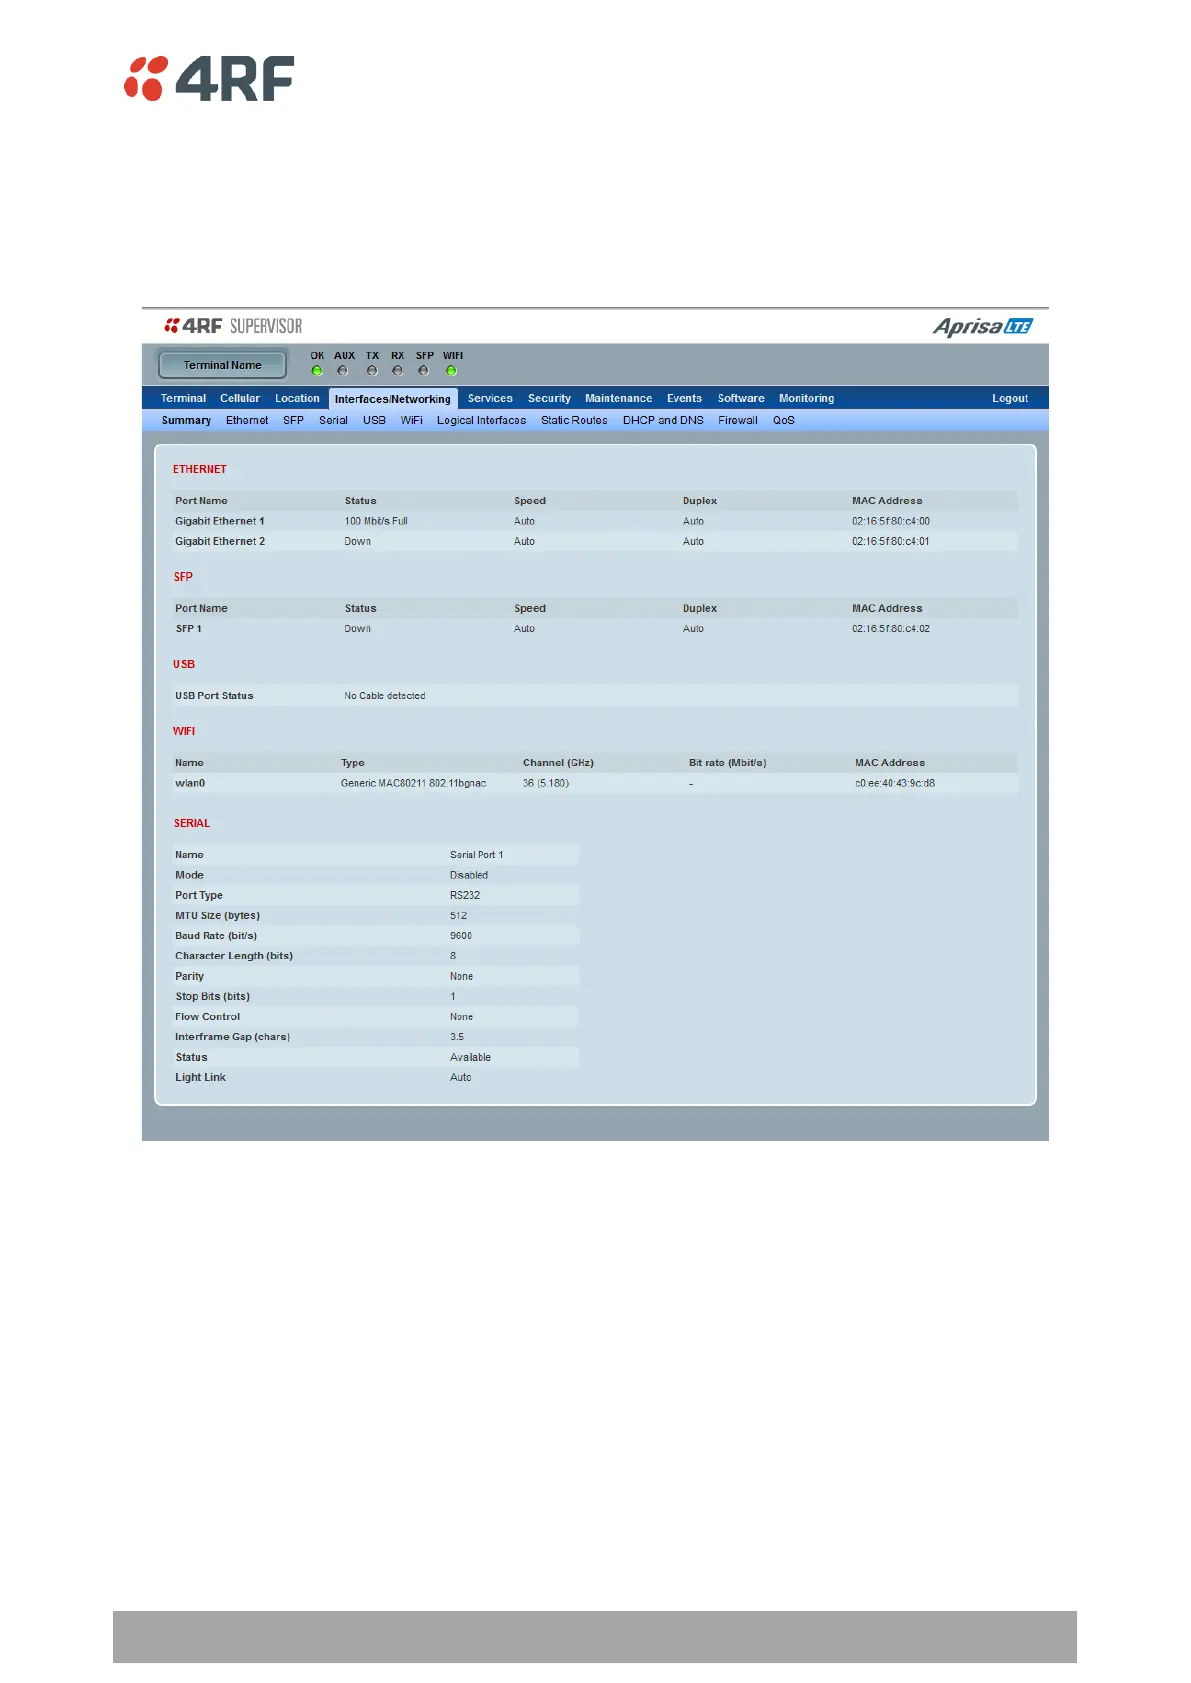
Task: Click the Serial Port 1 name value
Action: pyautogui.click(x=477, y=855)
